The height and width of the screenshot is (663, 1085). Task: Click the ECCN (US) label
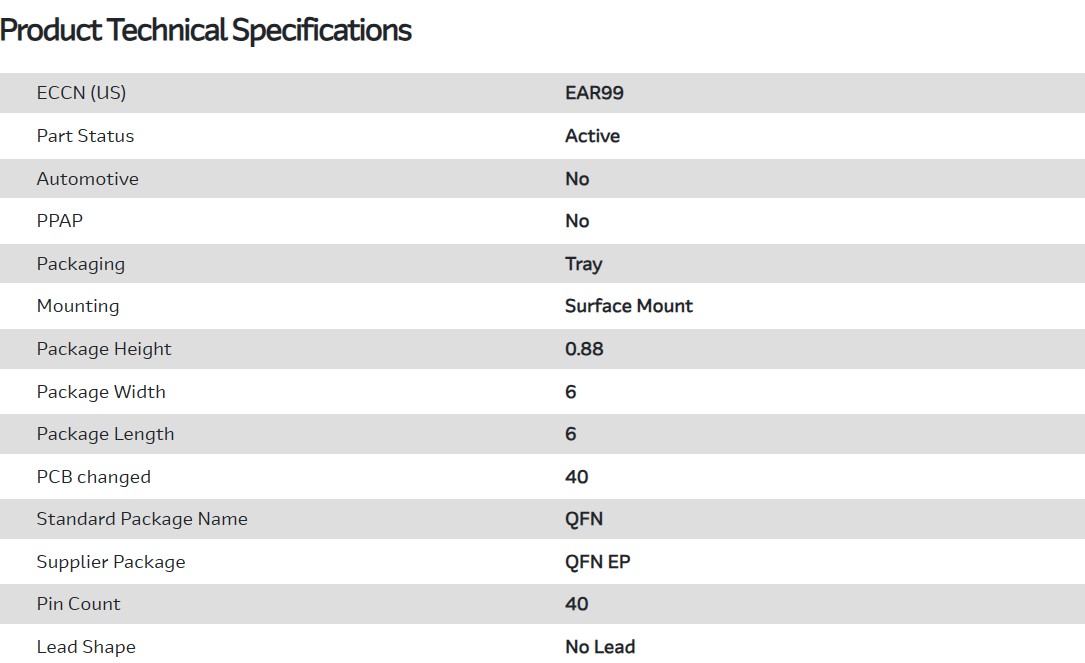coord(81,93)
